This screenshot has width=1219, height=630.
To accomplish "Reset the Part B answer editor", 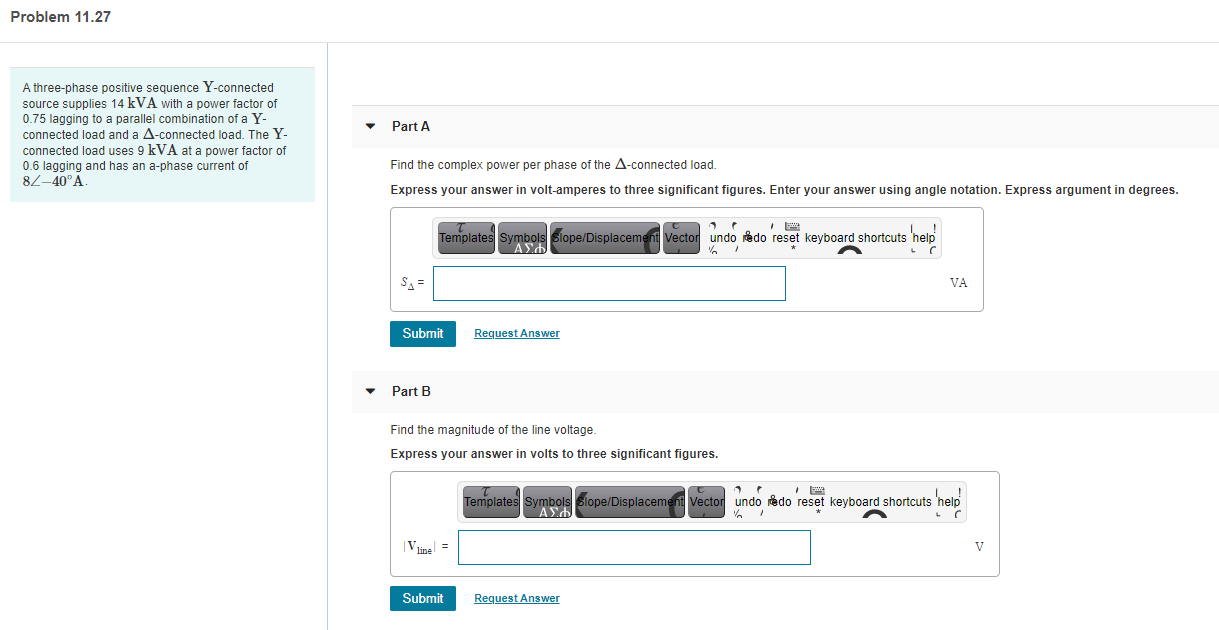I will click(x=810, y=502).
